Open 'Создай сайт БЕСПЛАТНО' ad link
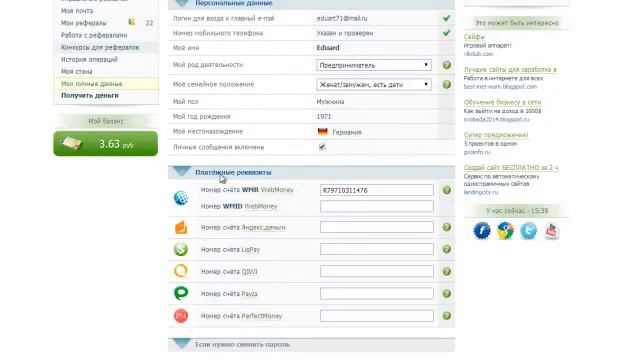The height and width of the screenshot is (360, 640). point(511,167)
